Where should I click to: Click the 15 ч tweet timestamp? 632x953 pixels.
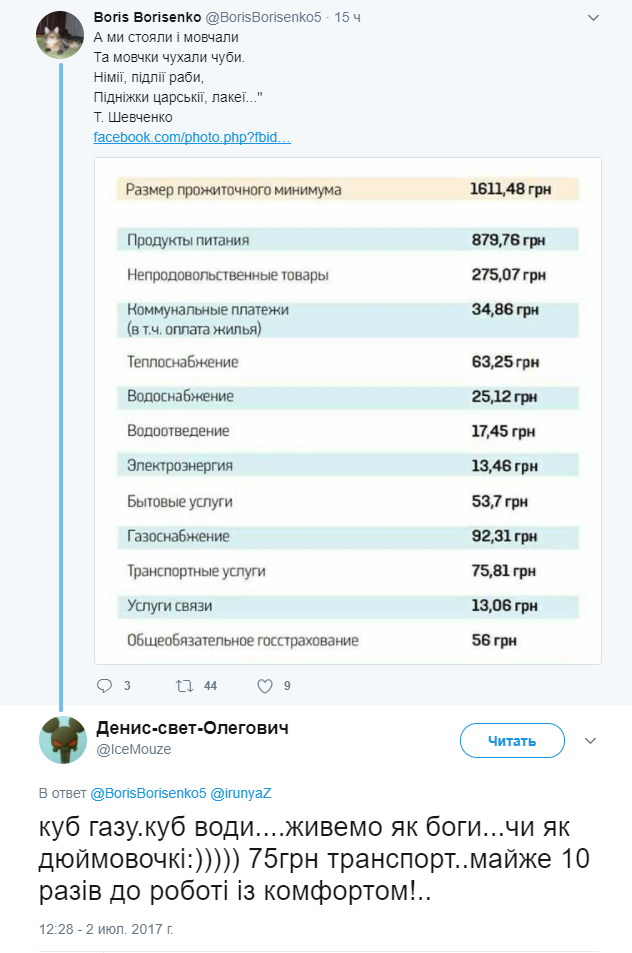348,17
